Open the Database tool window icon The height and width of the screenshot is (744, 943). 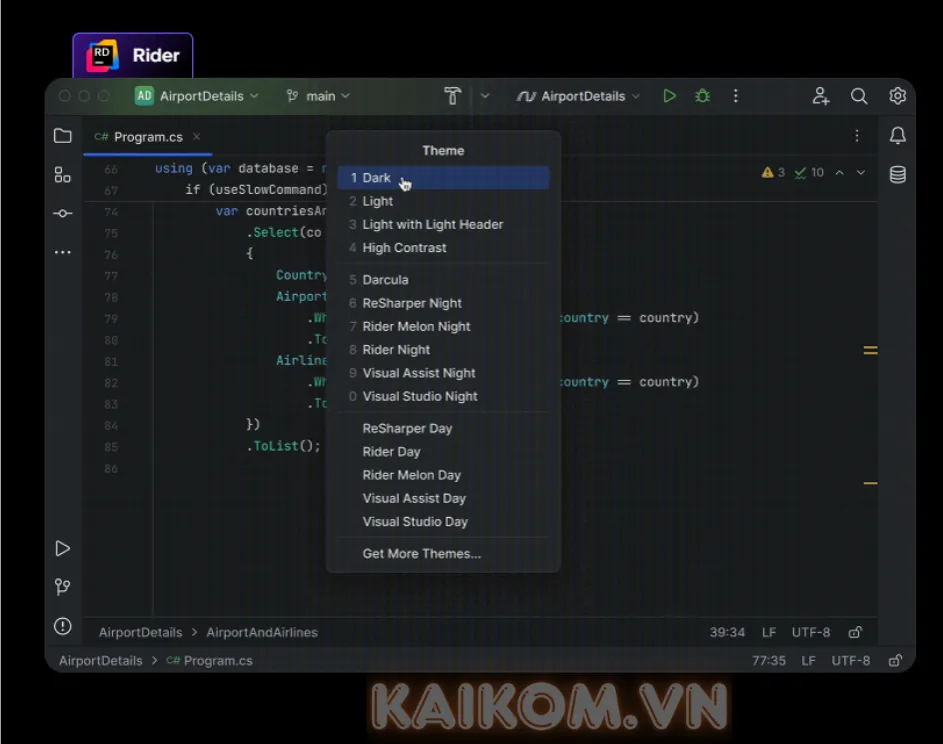pos(897,173)
